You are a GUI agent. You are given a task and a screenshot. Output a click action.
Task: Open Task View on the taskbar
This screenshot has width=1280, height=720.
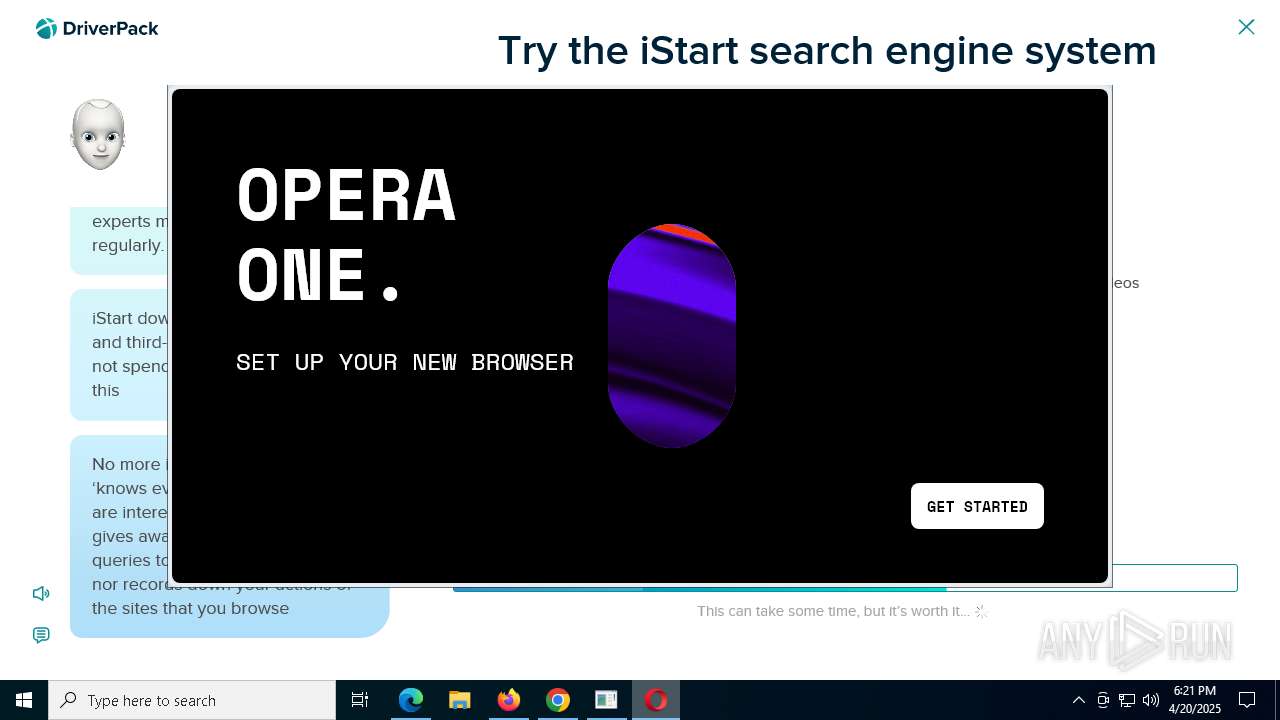pos(360,700)
